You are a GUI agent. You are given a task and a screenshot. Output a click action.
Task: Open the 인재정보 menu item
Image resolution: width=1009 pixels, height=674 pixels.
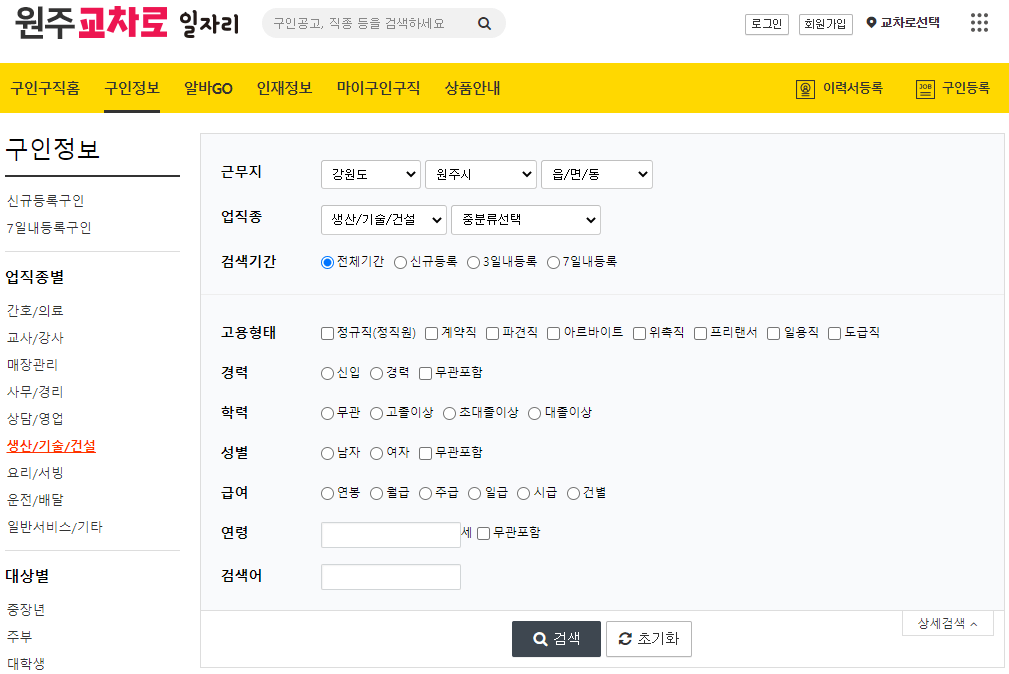pos(284,88)
